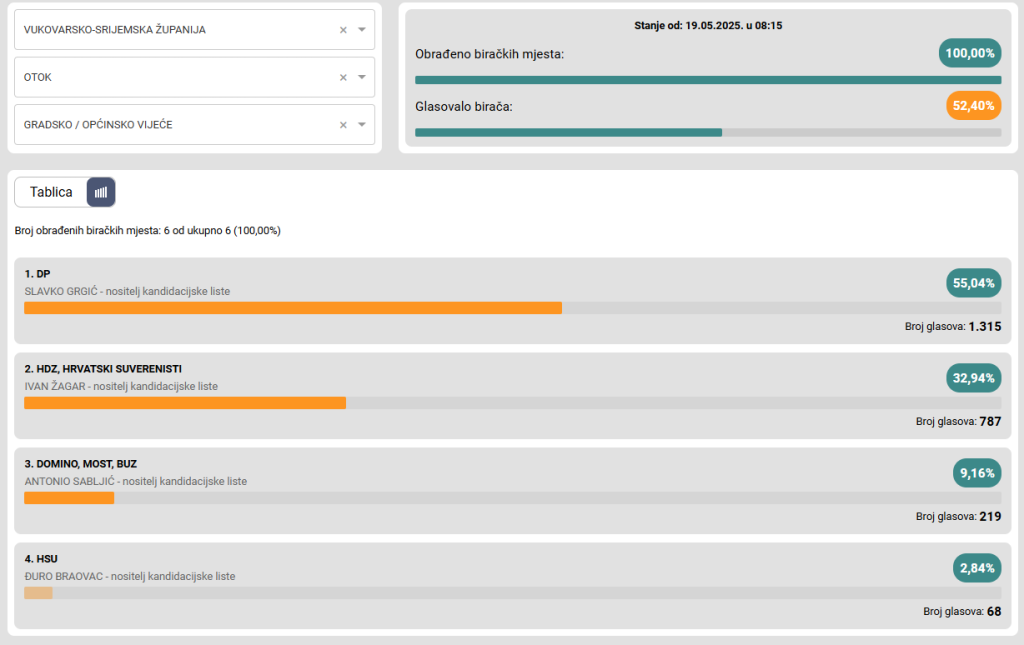Click the Glasovalo birača progress bar
Image resolution: width=1024 pixels, height=645 pixels.
click(707, 132)
